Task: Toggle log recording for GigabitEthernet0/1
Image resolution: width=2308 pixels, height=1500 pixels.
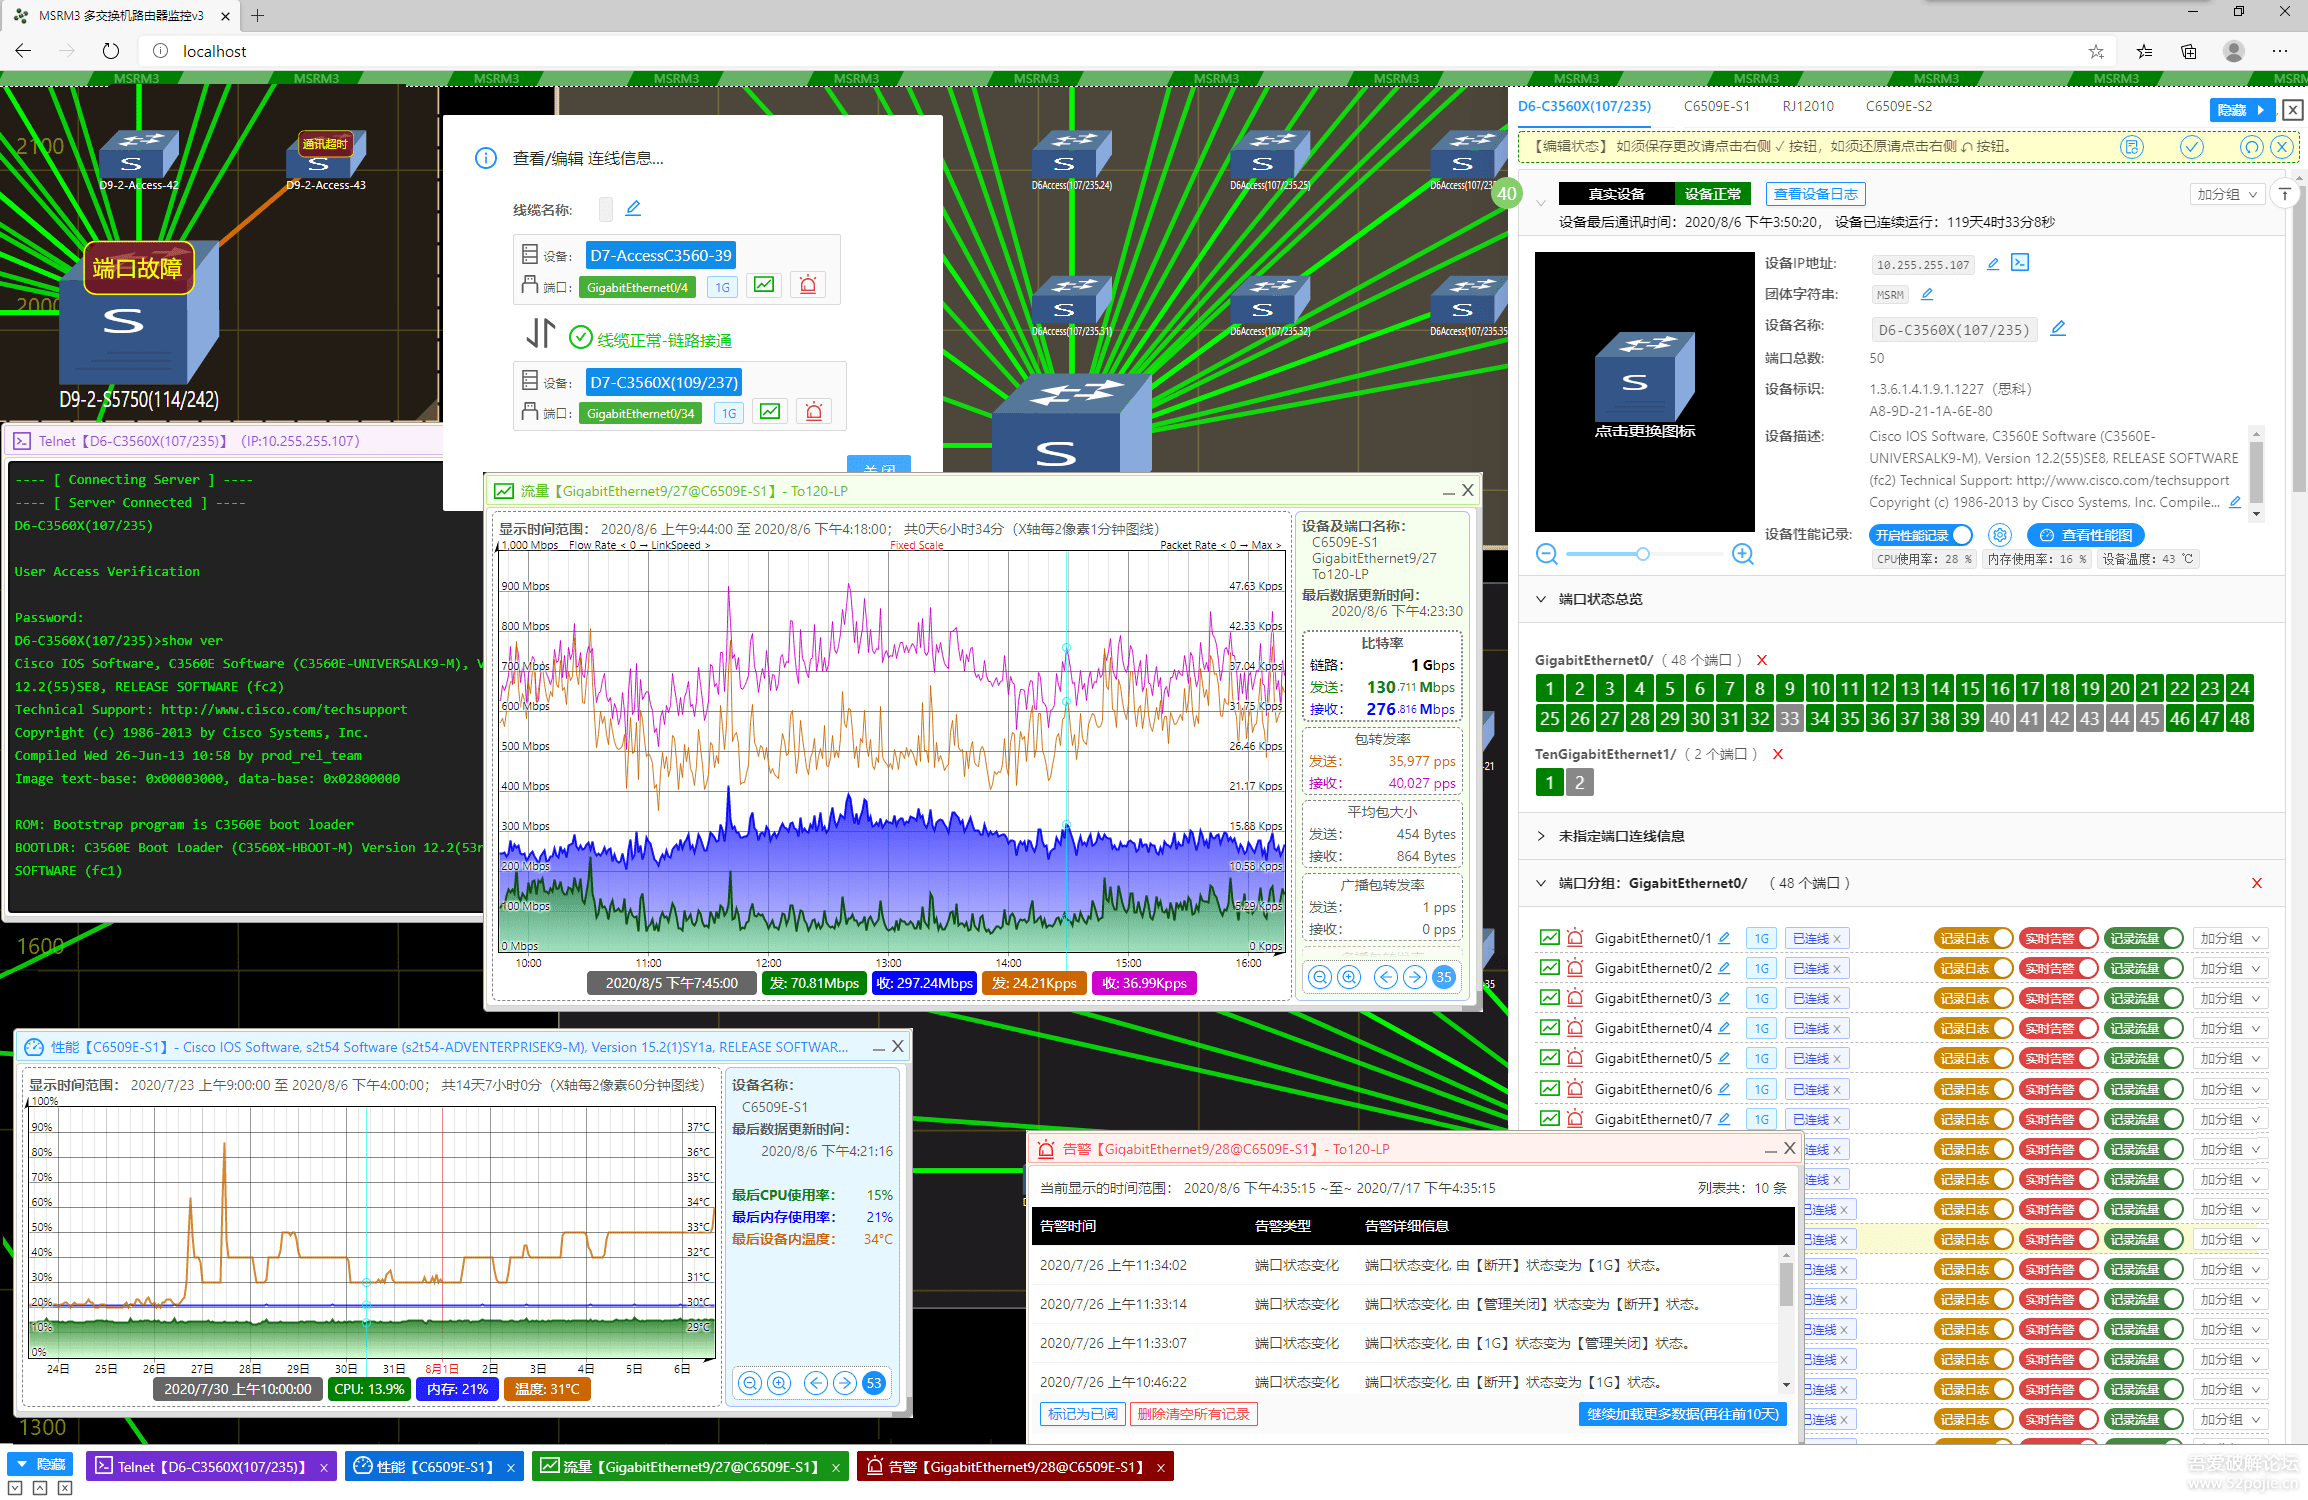Action: [1973, 938]
